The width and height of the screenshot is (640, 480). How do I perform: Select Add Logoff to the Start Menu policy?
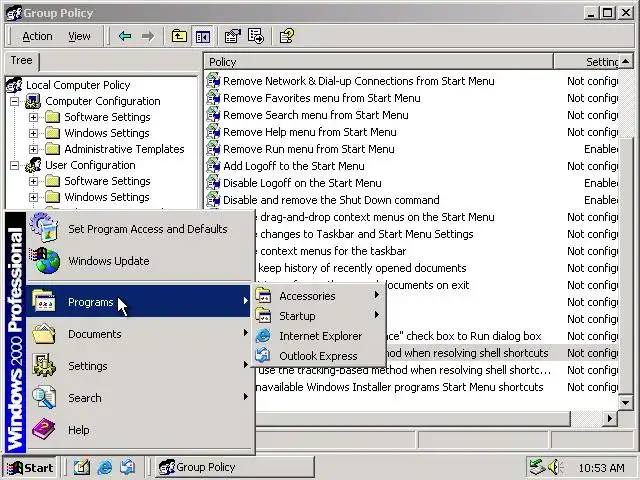coord(293,166)
